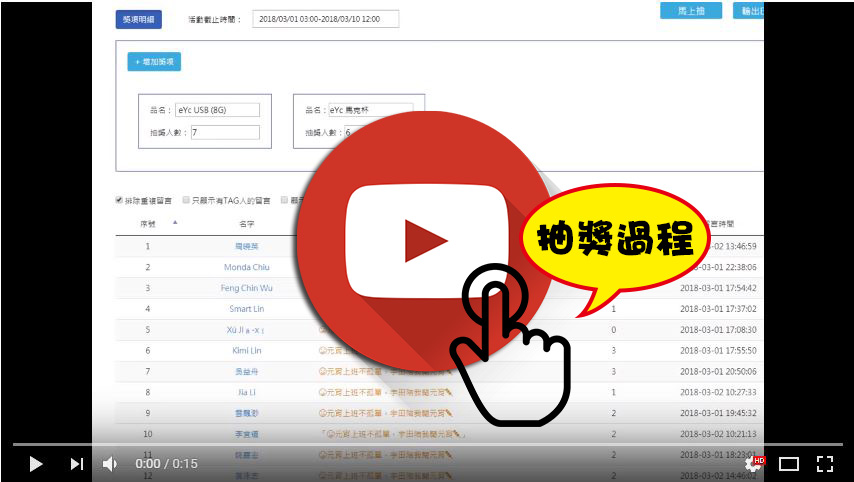Click the timestamp 2018-03-01 20:50:06
The image size is (854, 482).
point(718,371)
